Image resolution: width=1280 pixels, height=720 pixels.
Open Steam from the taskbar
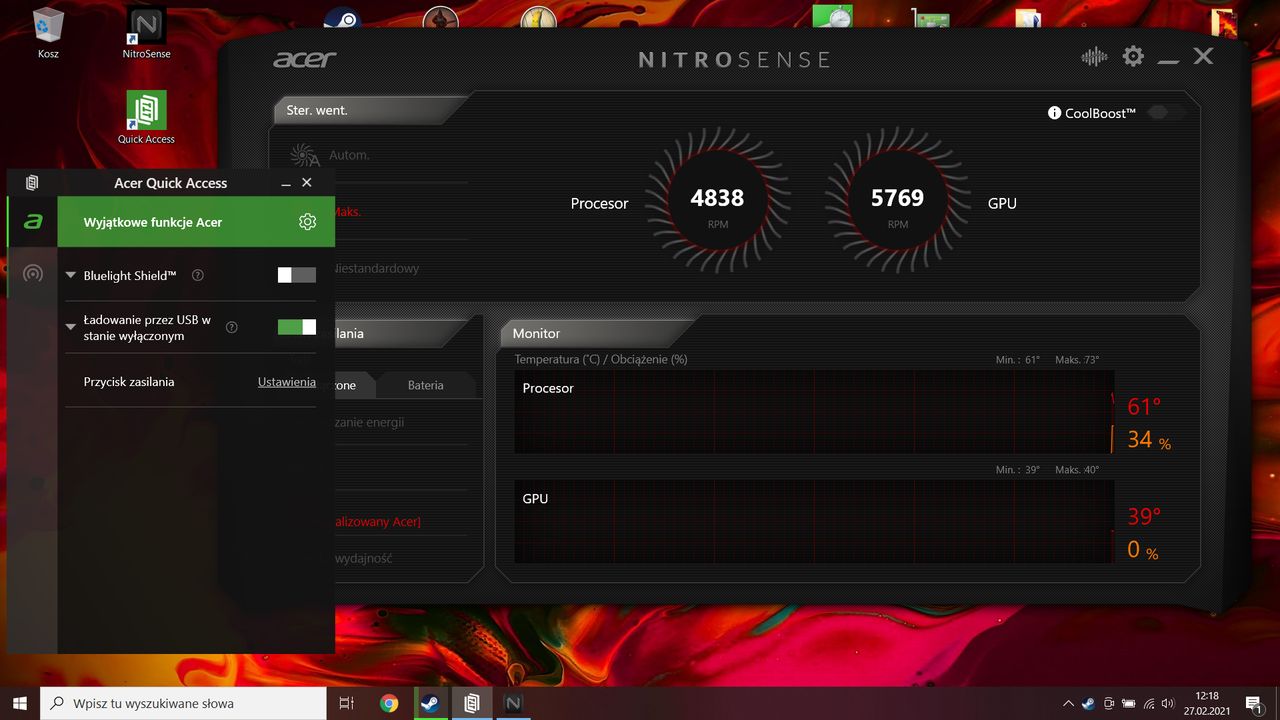430,703
